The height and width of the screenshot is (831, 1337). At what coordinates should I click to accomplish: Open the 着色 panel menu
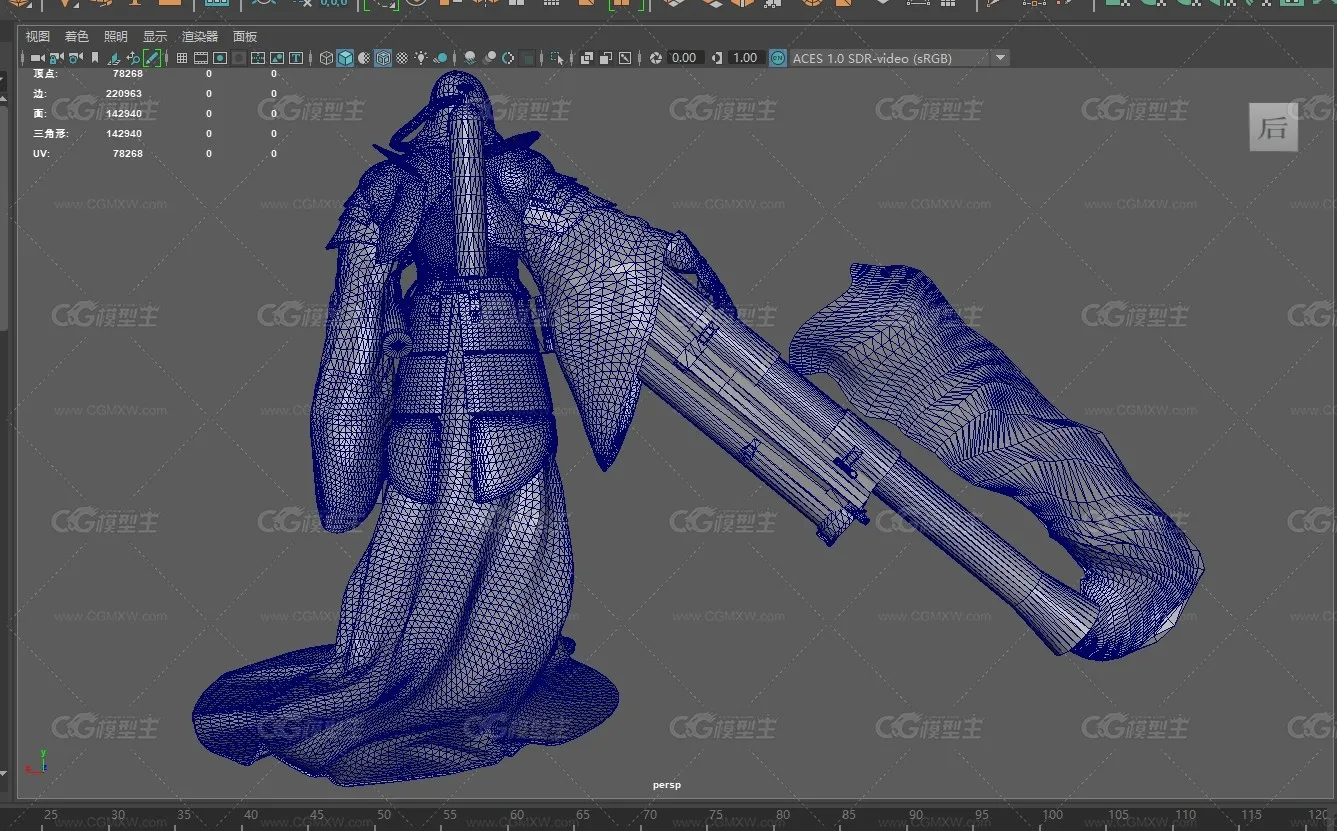[77, 36]
